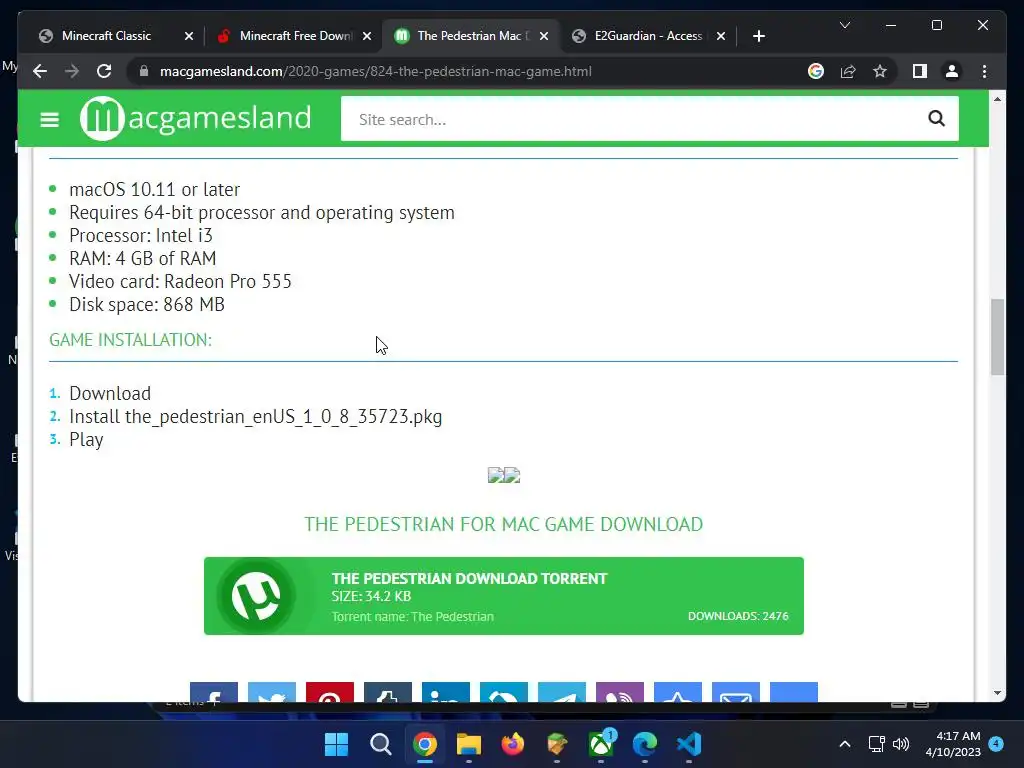Viewport: 1024px width, 768px height.
Task: Open Microsoft Edge from taskbar
Action: click(645, 744)
